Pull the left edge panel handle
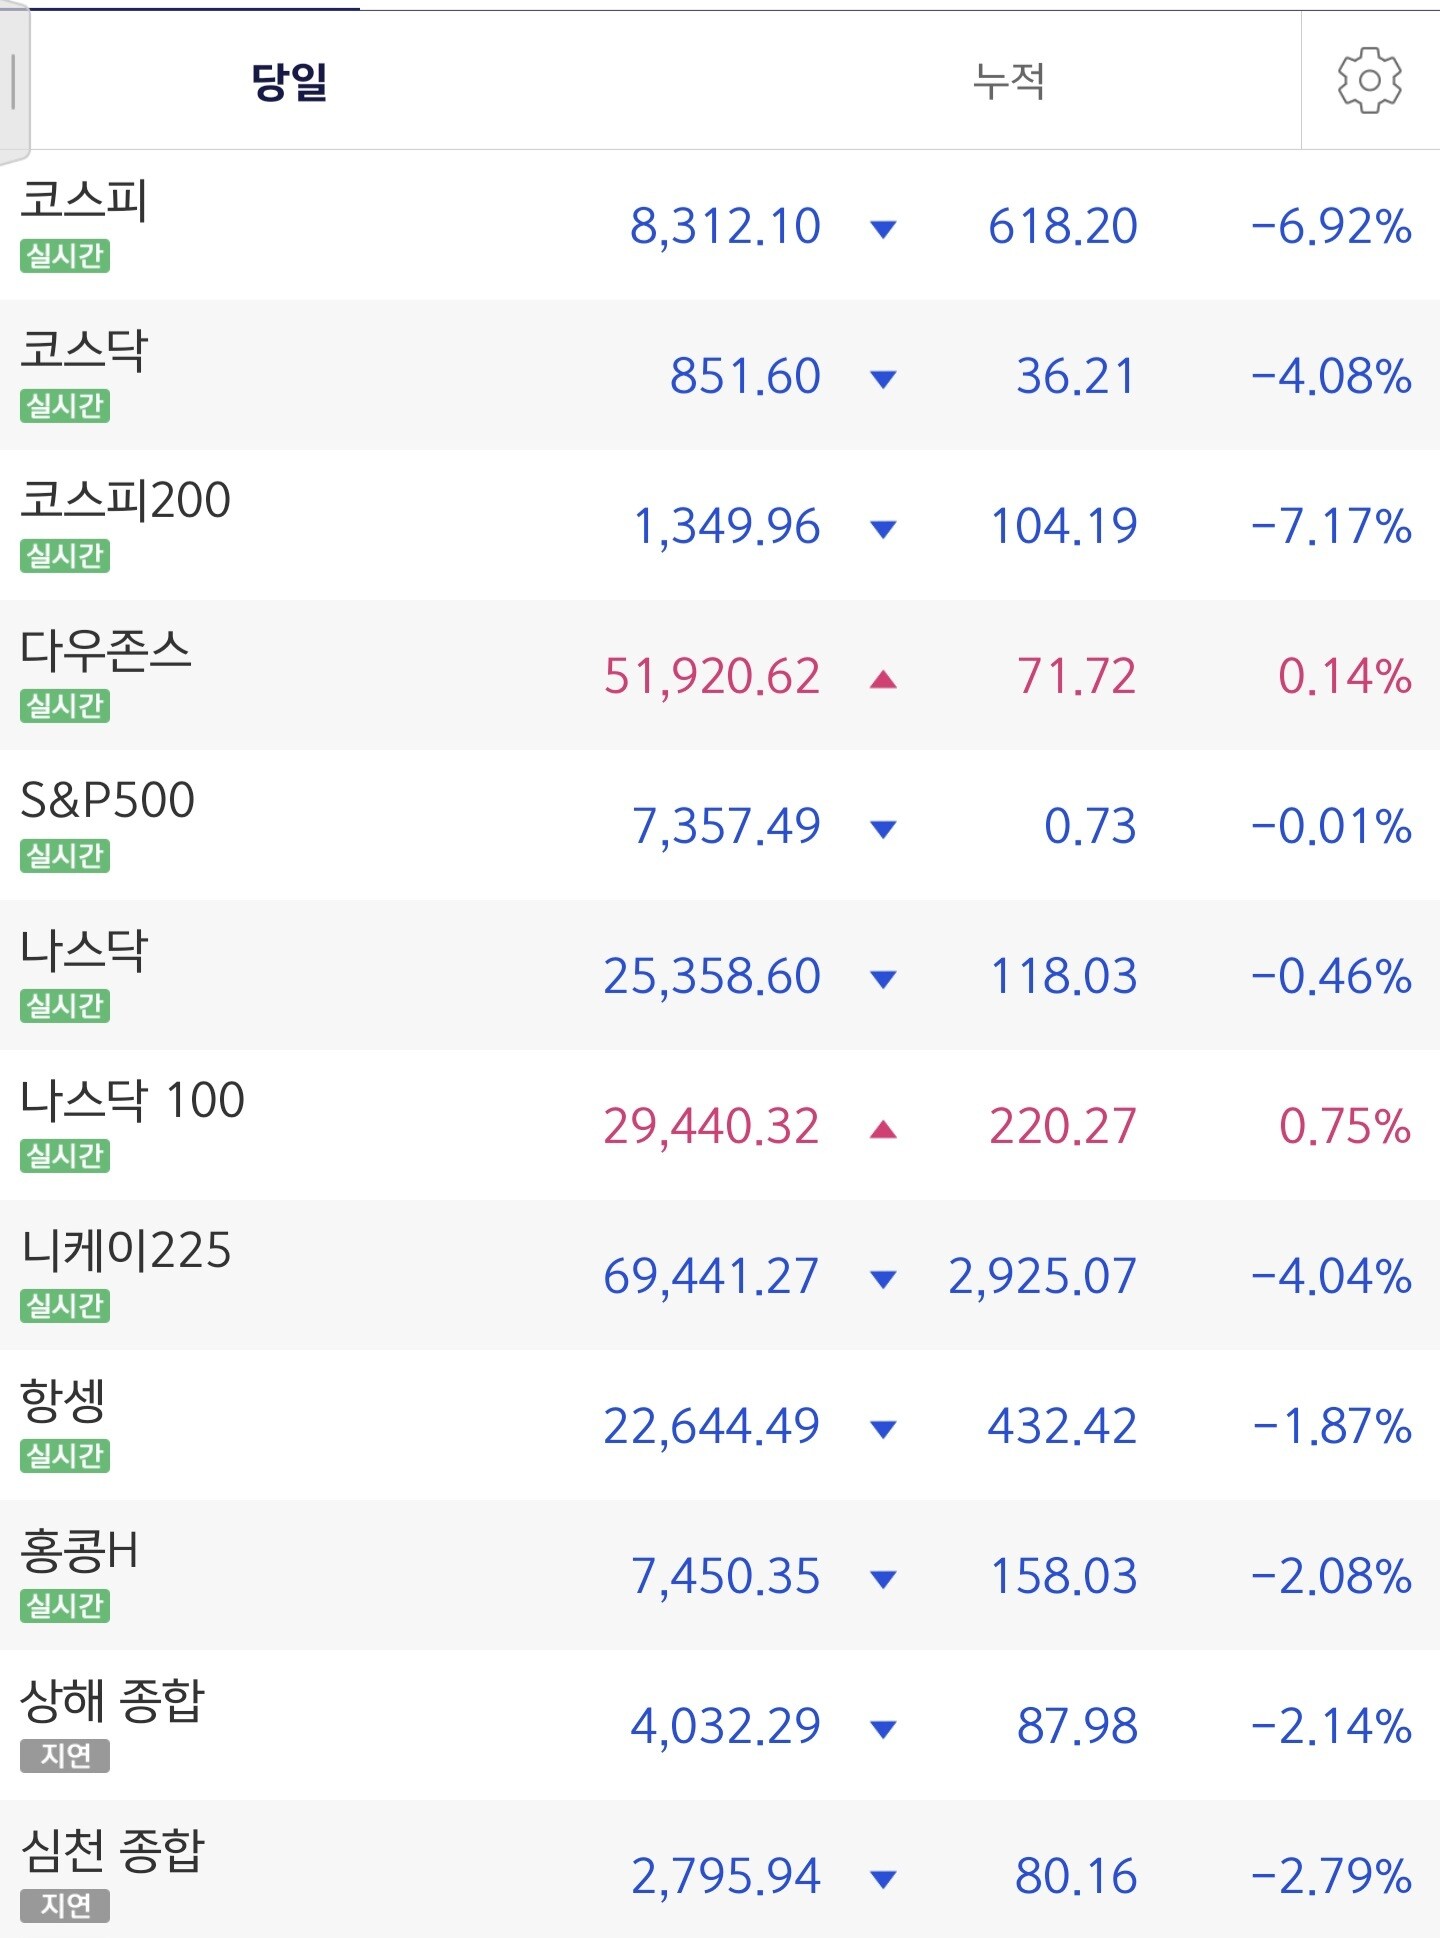The image size is (1440, 1938). click(x=13, y=82)
